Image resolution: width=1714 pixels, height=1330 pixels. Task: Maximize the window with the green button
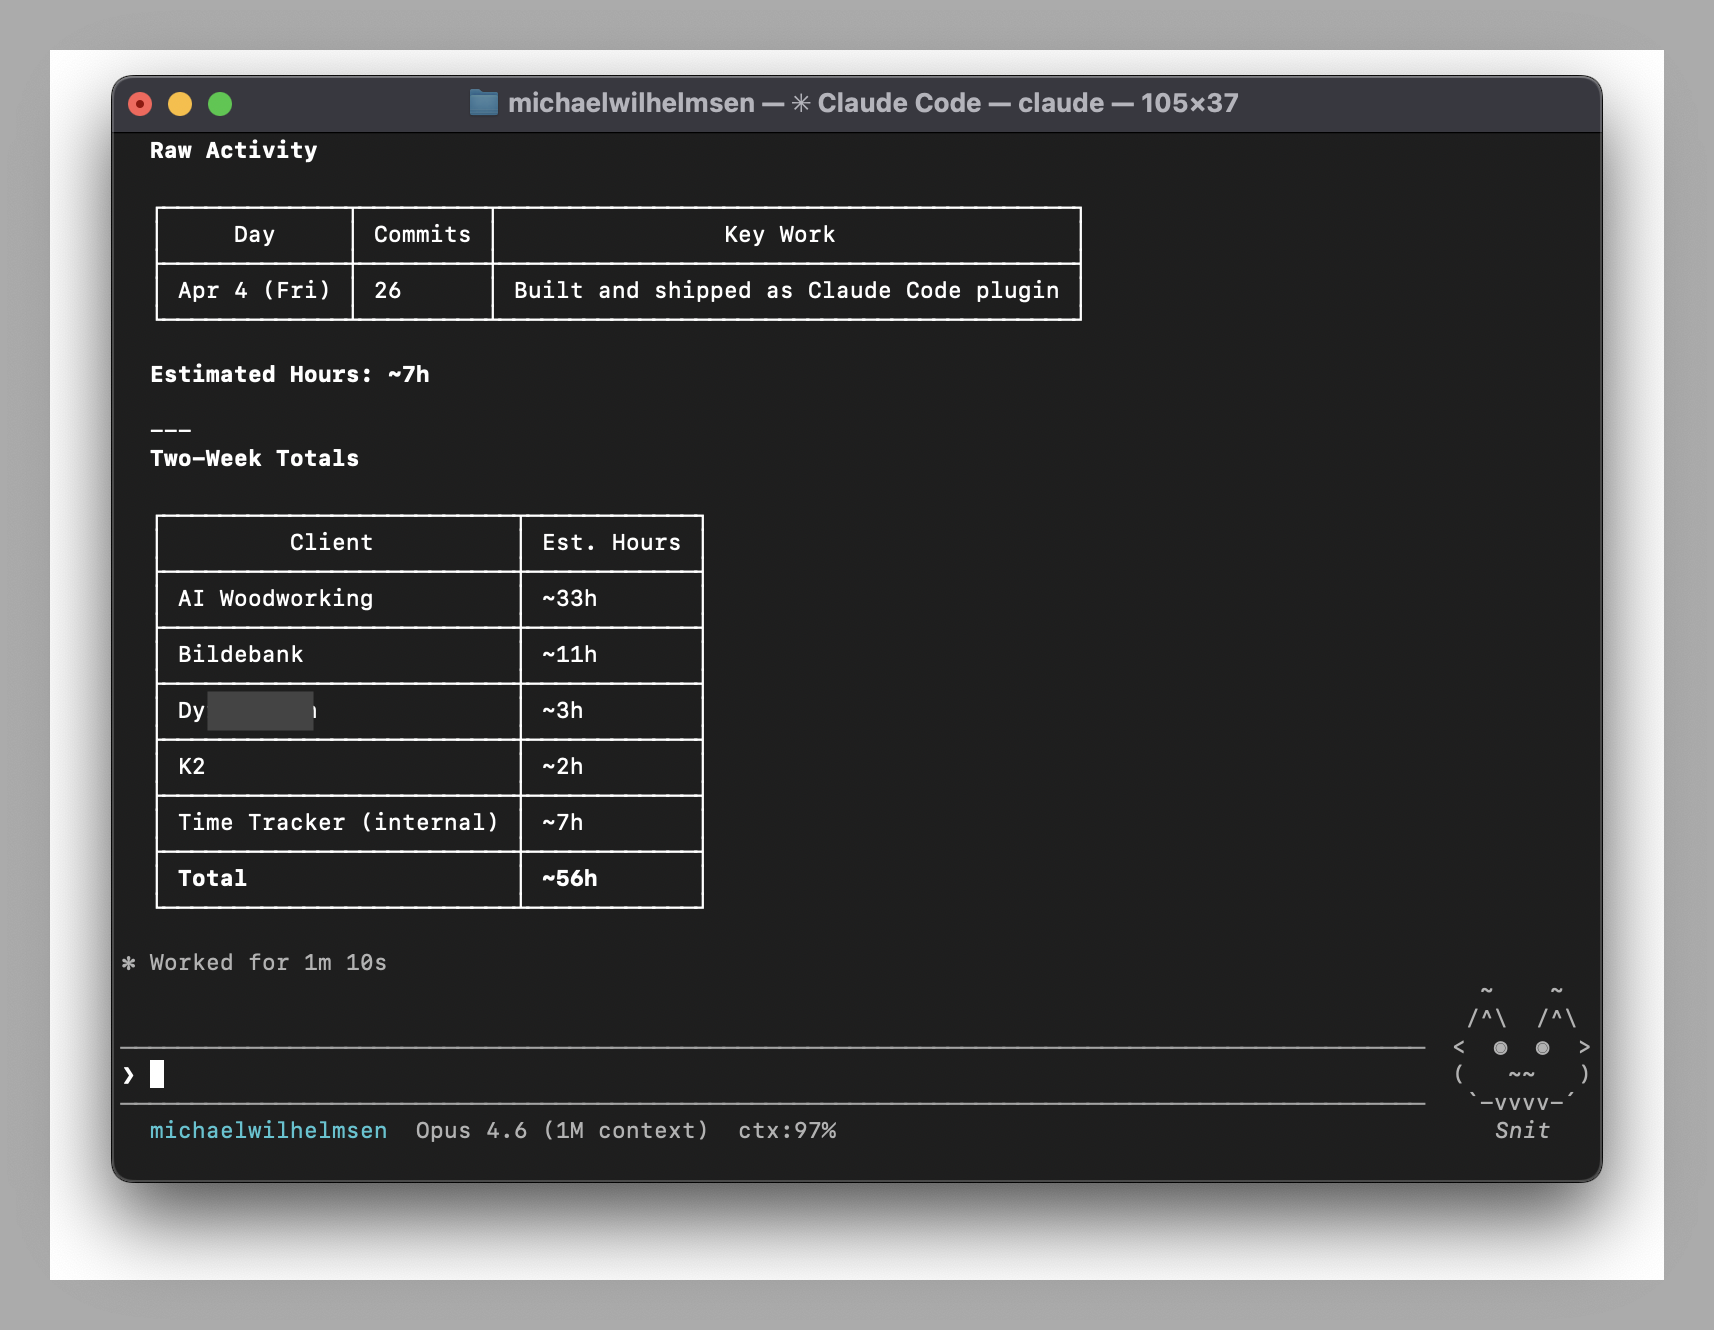[x=220, y=104]
